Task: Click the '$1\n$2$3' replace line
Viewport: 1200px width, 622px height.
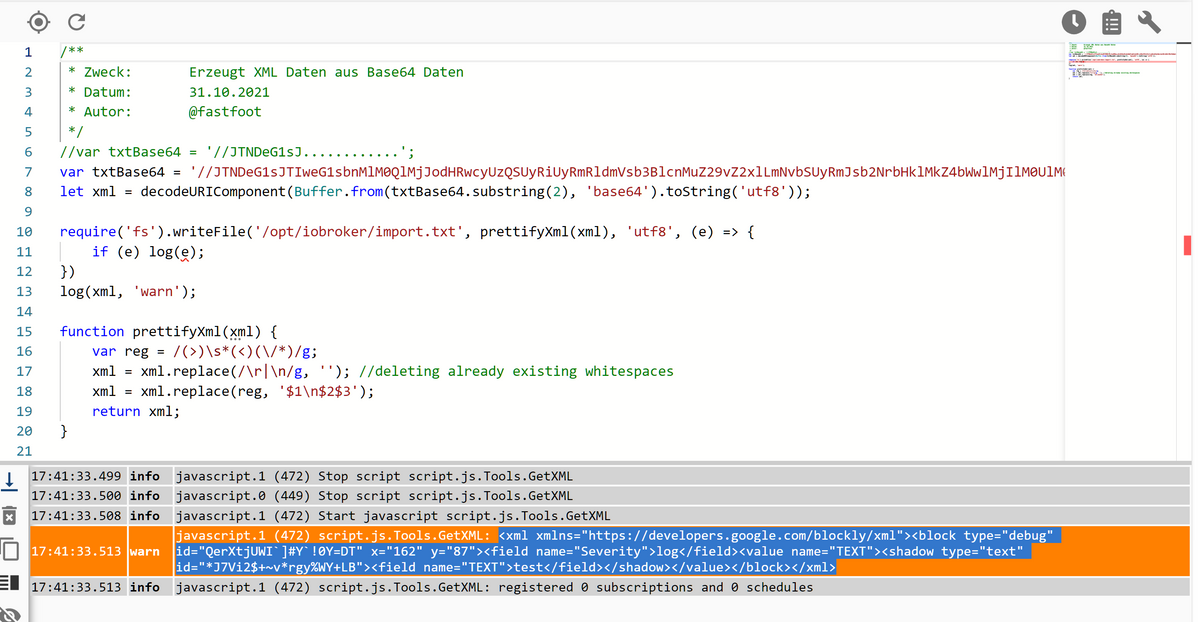Action: click(x=233, y=391)
